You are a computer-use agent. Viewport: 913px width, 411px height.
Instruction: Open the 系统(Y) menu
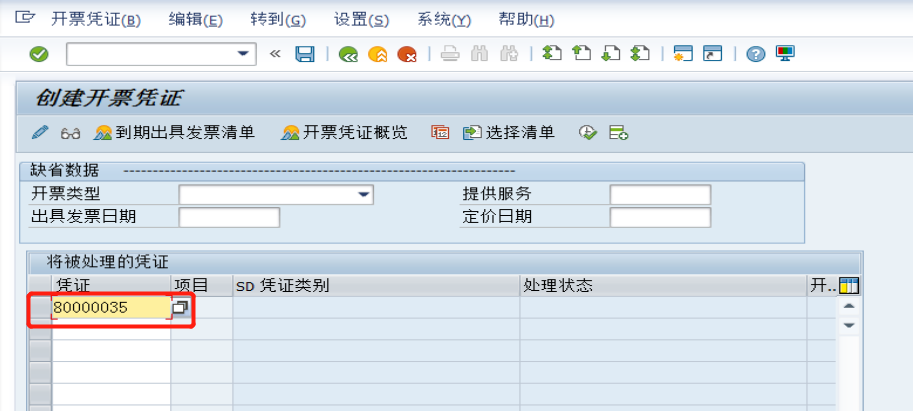[444, 20]
